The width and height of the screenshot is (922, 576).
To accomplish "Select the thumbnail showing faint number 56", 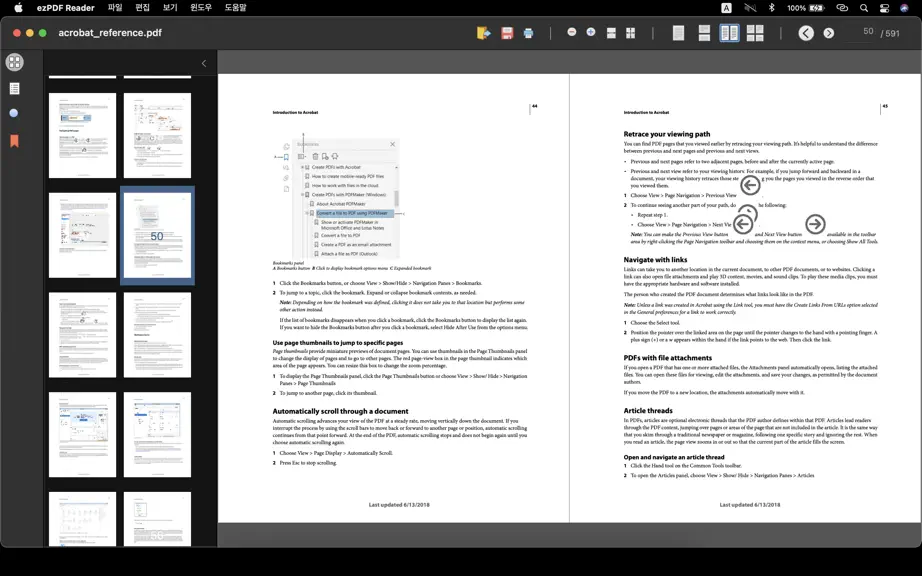I will [x=157, y=519].
